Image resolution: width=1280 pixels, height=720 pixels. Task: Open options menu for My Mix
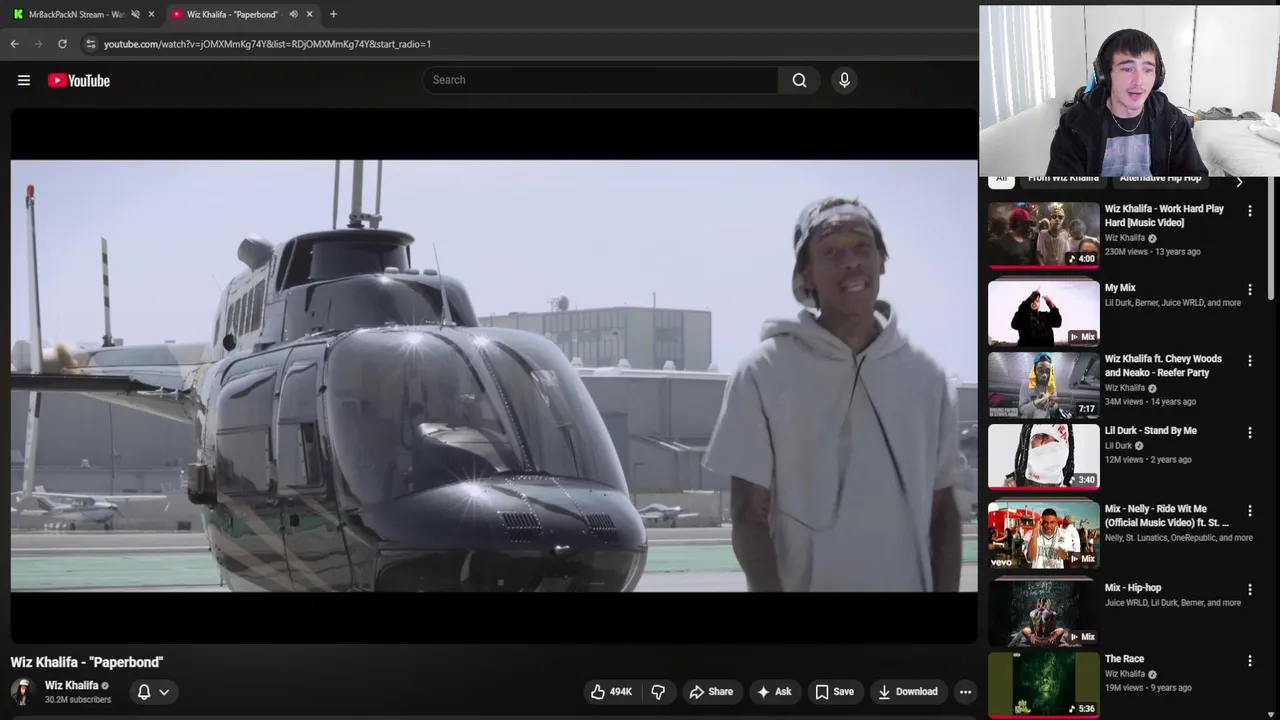point(1249,289)
